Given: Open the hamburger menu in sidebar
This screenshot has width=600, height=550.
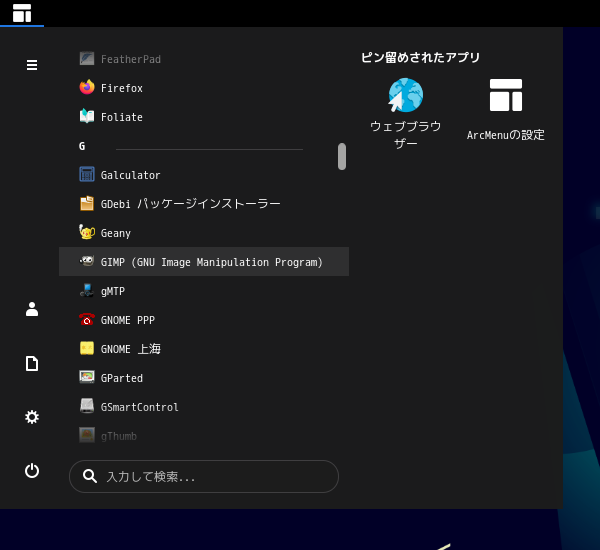Looking at the screenshot, I should [x=32, y=65].
